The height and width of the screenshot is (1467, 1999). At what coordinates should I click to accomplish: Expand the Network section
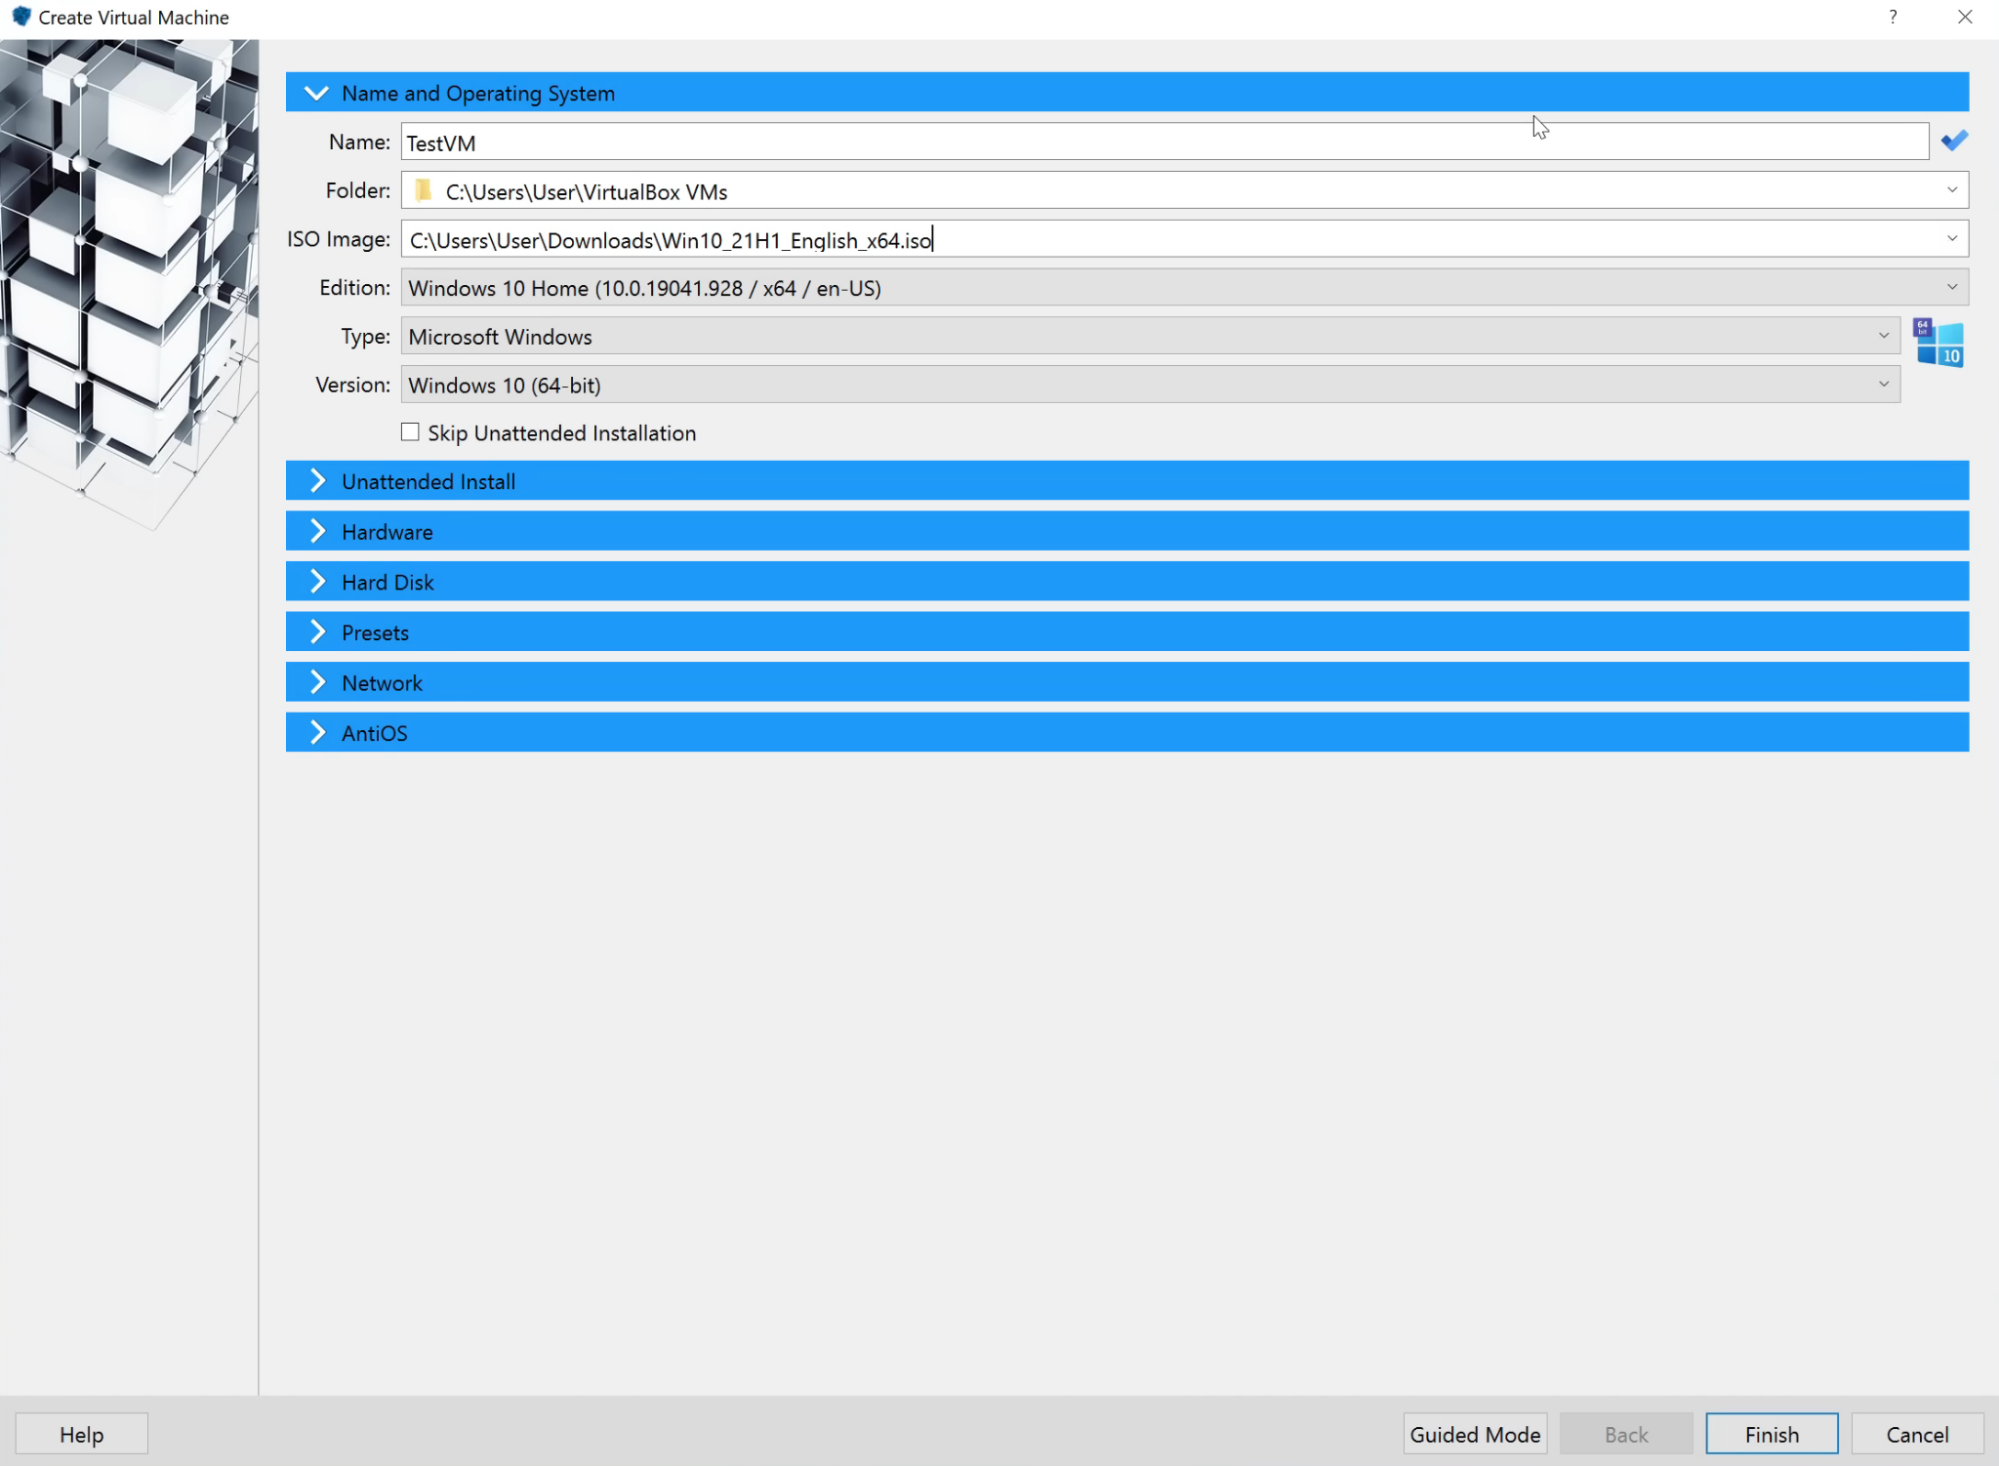point(1127,682)
